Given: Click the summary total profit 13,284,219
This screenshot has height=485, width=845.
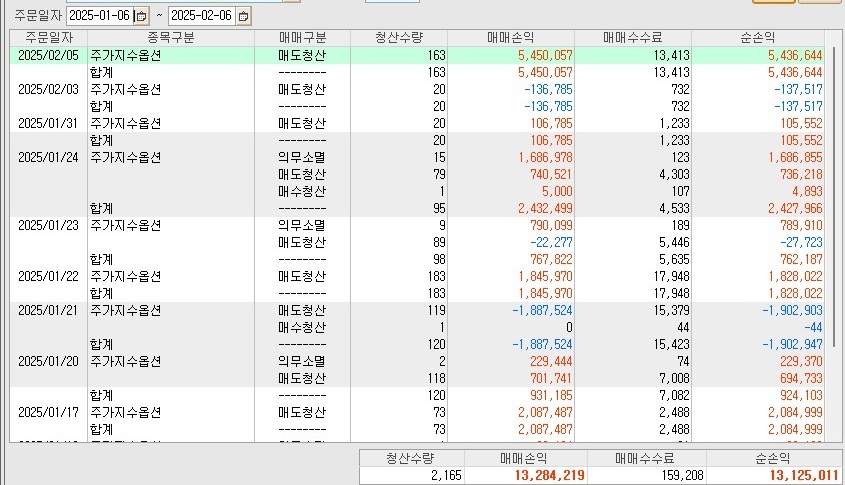Looking at the screenshot, I should 550,475.
